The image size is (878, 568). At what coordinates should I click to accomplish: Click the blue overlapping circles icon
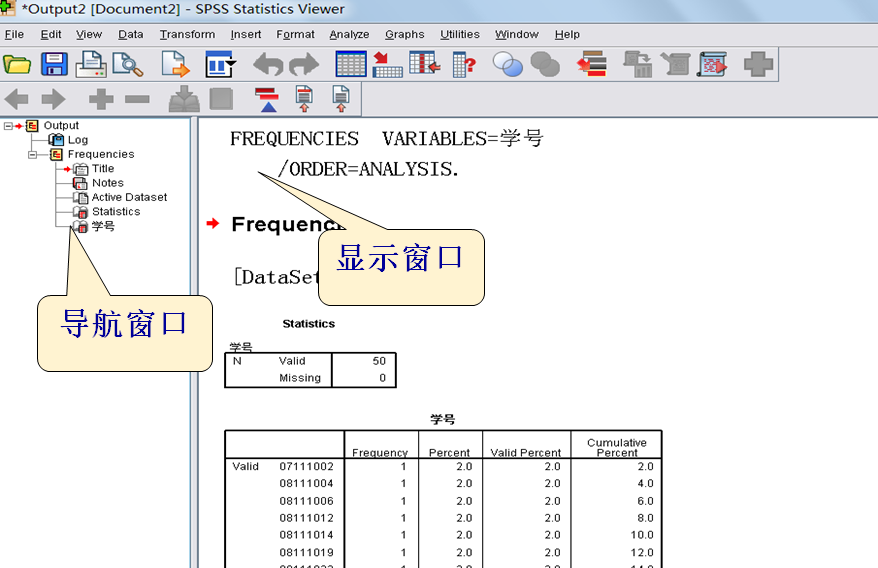point(507,64)
